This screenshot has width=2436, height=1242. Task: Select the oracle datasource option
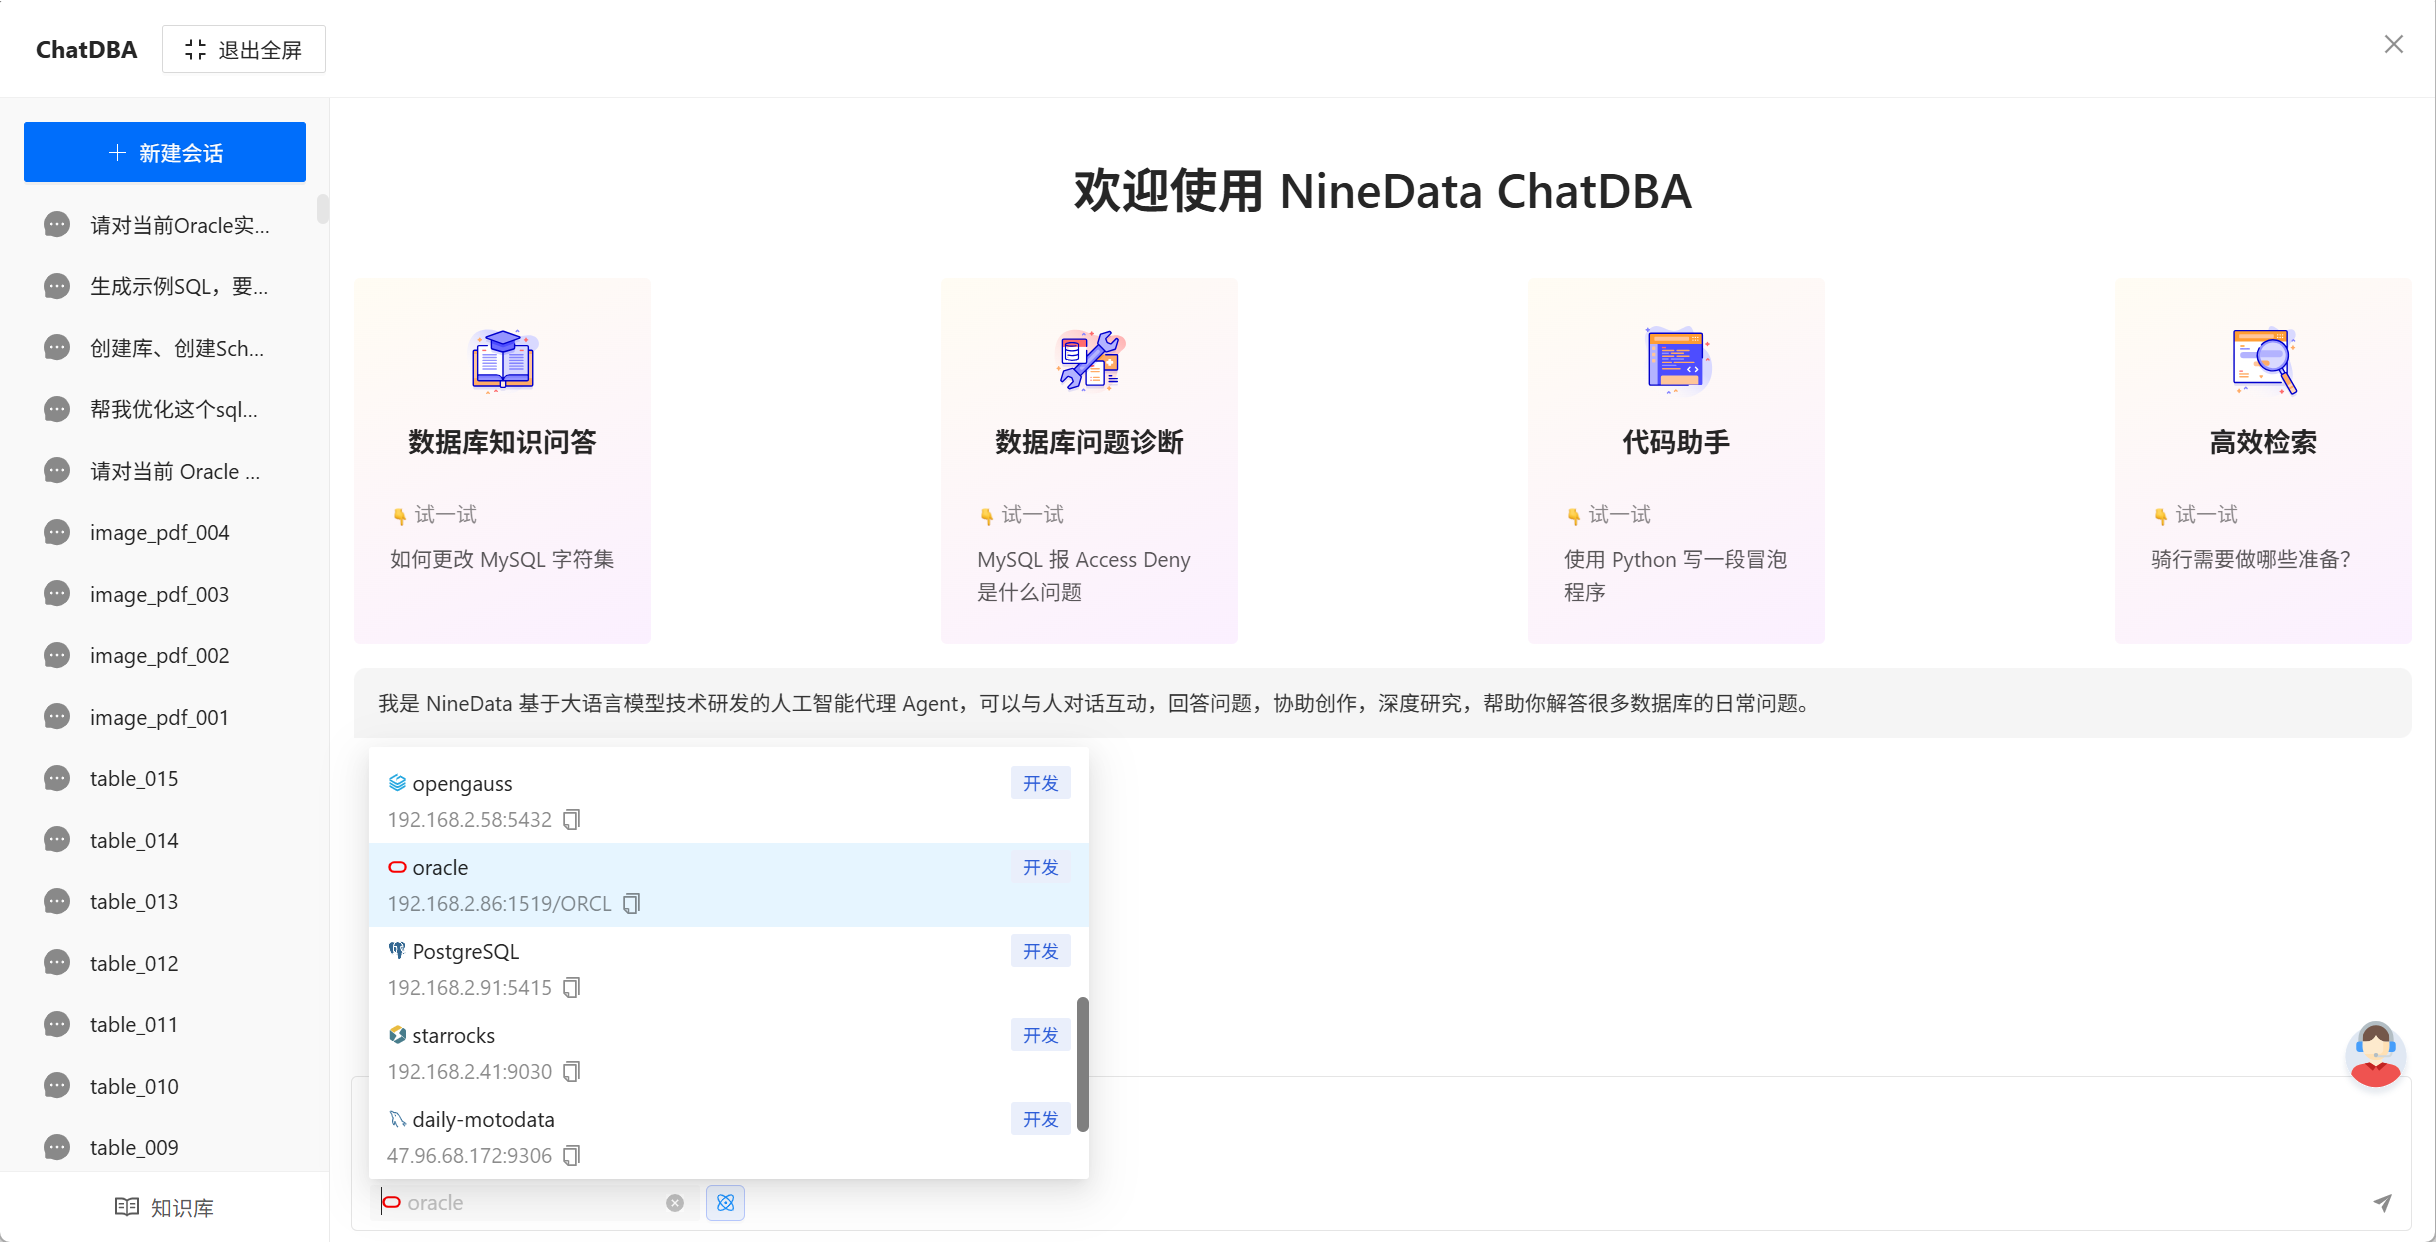click(x=728, y=885)
